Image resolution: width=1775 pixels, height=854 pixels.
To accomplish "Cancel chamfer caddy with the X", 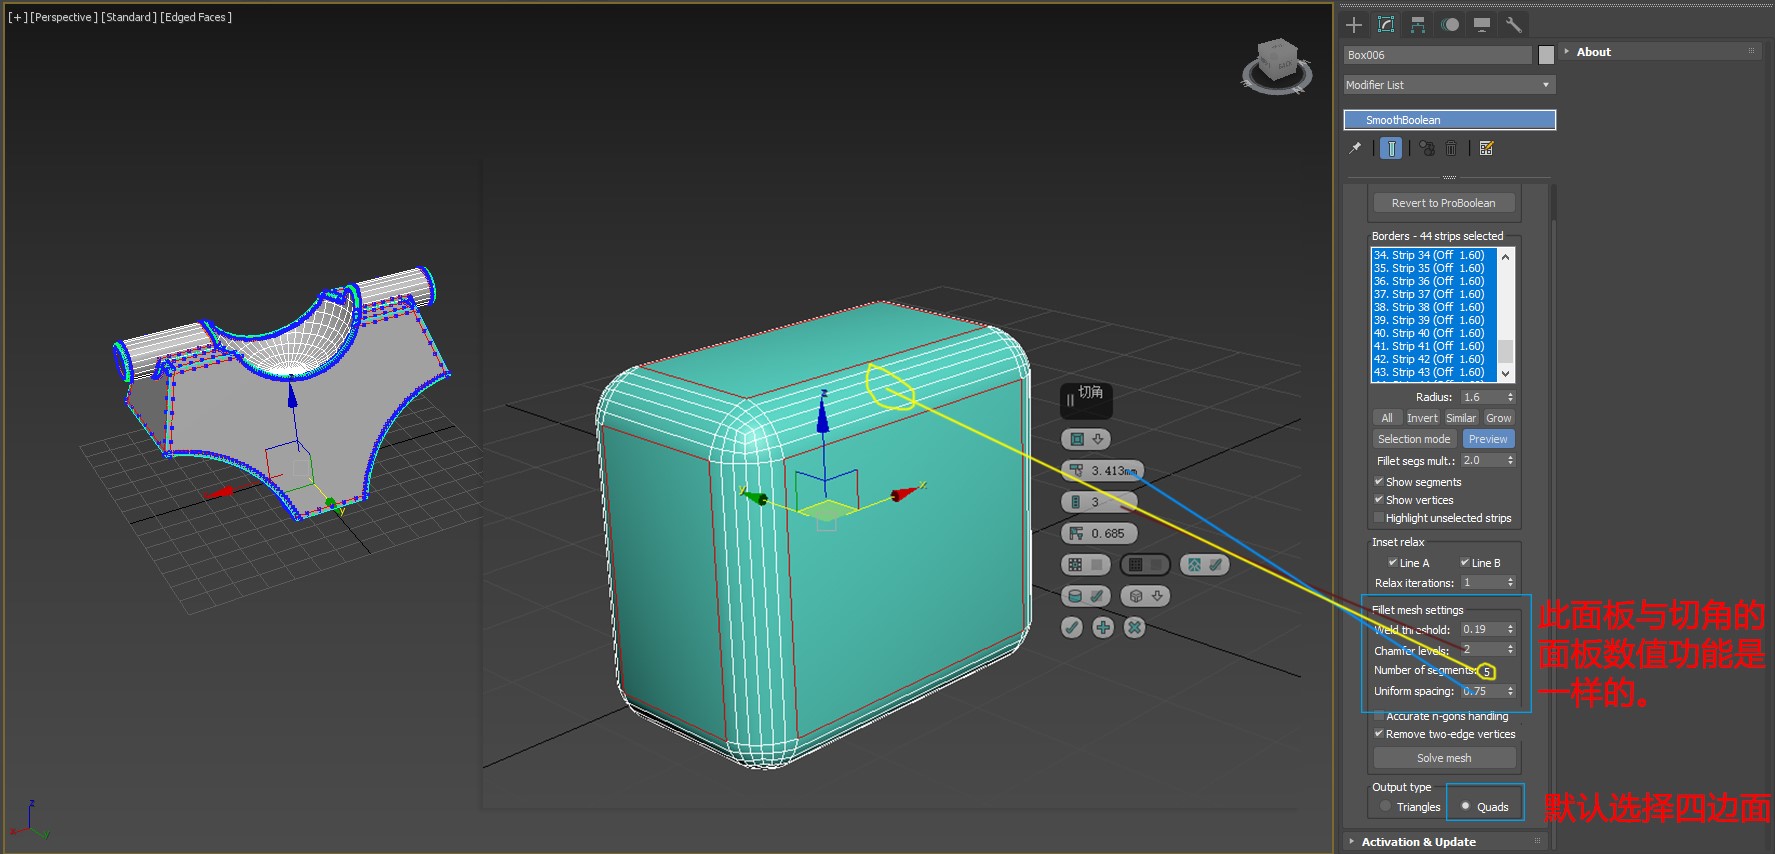I will 1134,627.
